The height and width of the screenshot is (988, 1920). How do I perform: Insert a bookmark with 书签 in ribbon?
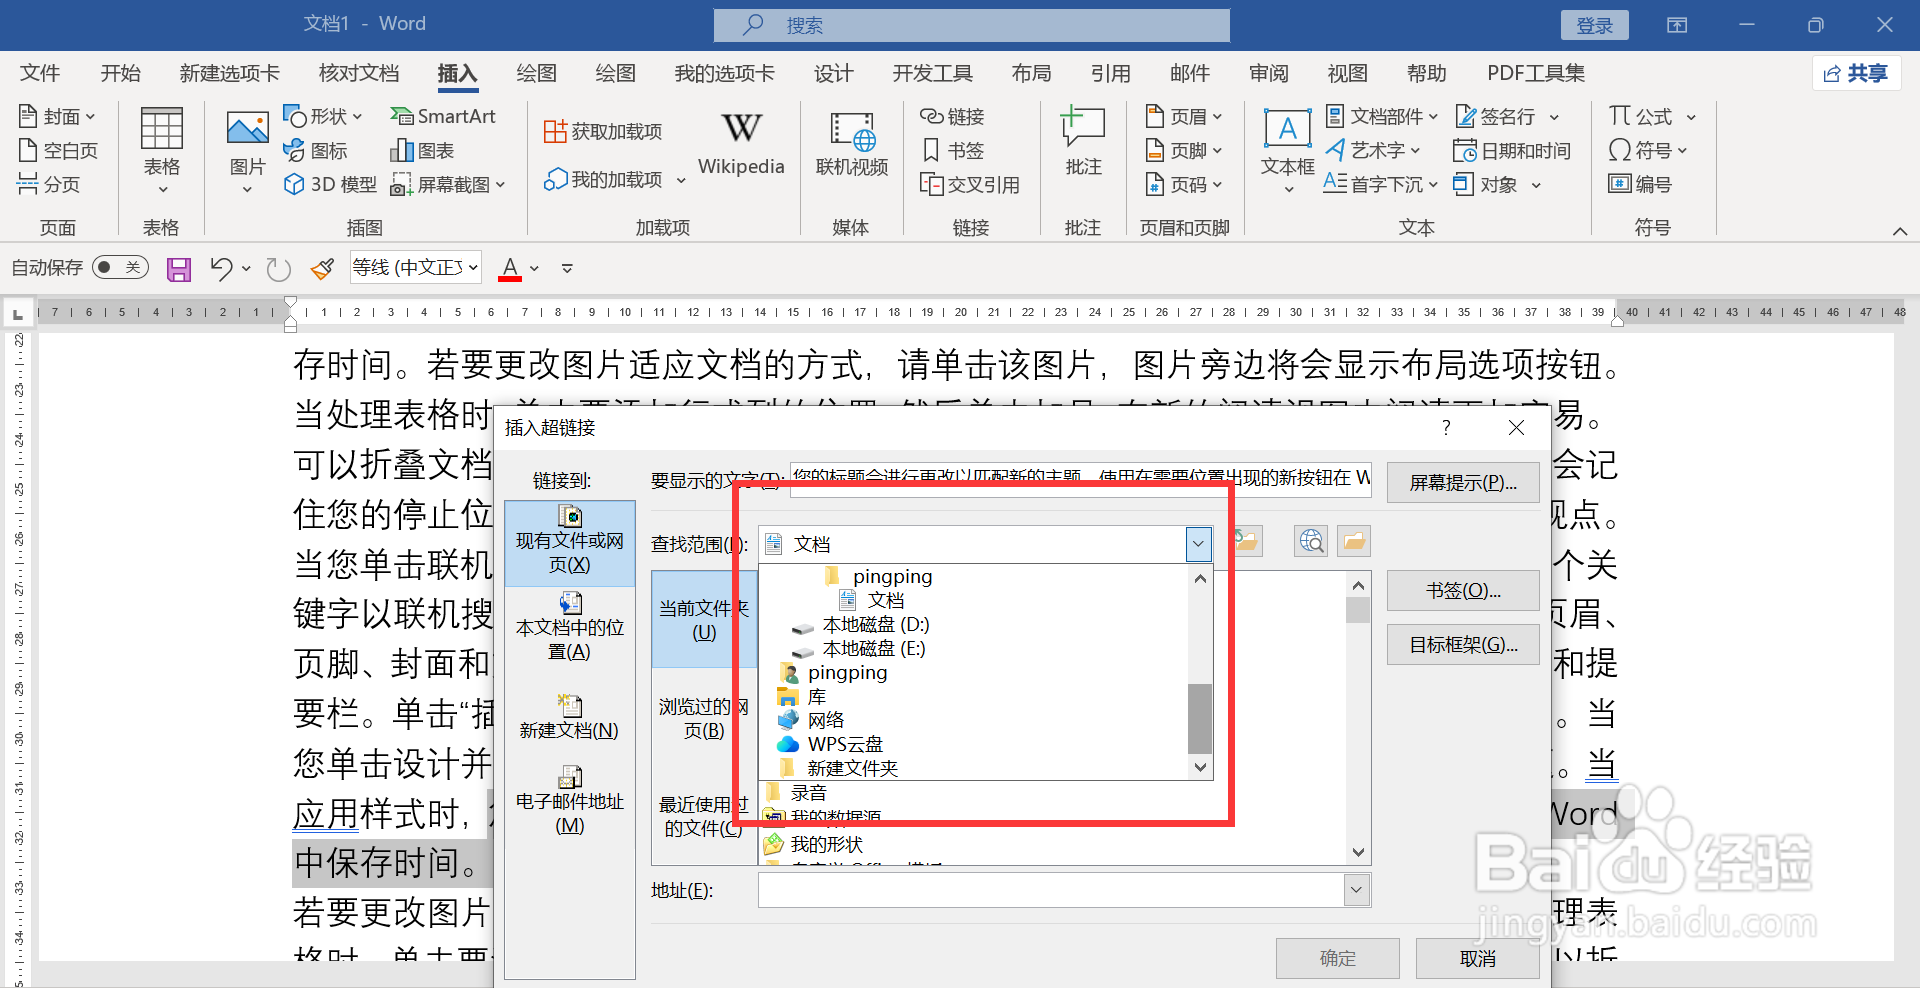pyautogui.click(x=953, y=151)
